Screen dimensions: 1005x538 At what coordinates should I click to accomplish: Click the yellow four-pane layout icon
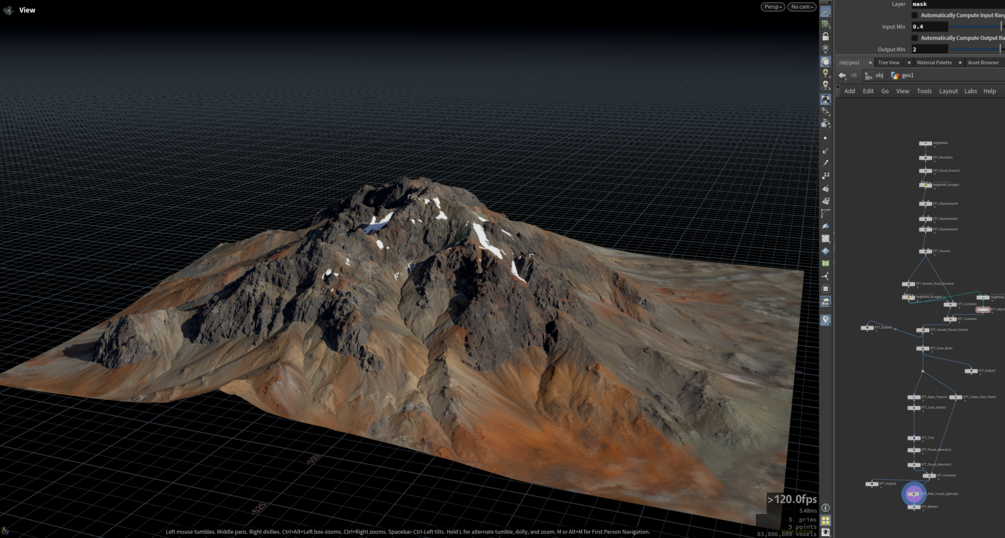pos(826,521)
